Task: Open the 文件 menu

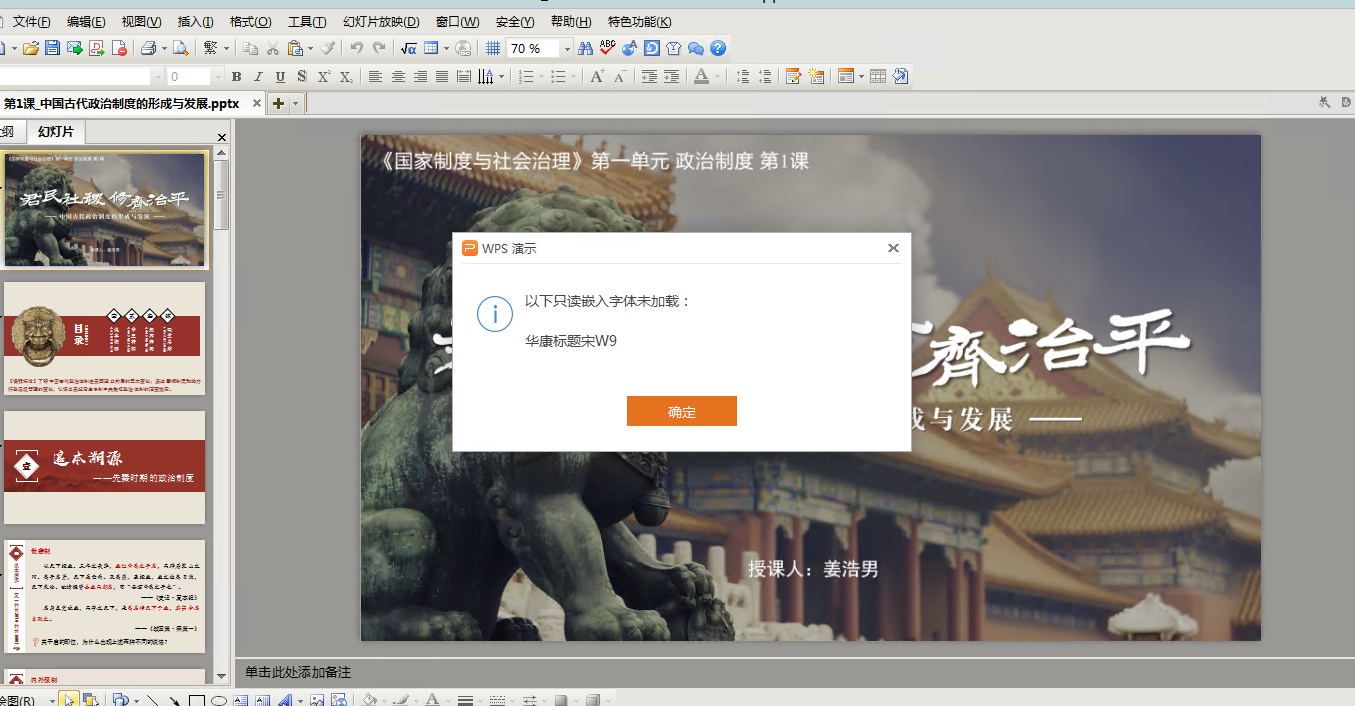Action: coord(31,22)
